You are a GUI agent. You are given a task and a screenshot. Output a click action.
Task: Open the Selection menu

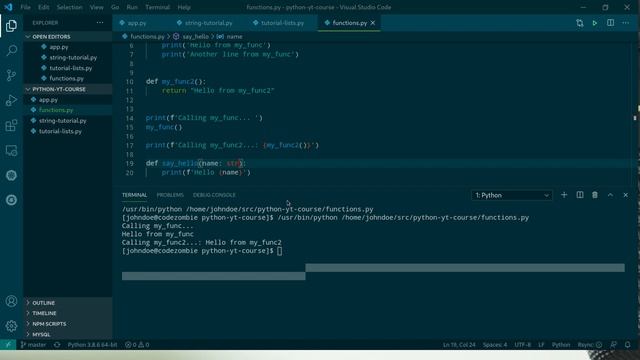[x=69, y=7]
